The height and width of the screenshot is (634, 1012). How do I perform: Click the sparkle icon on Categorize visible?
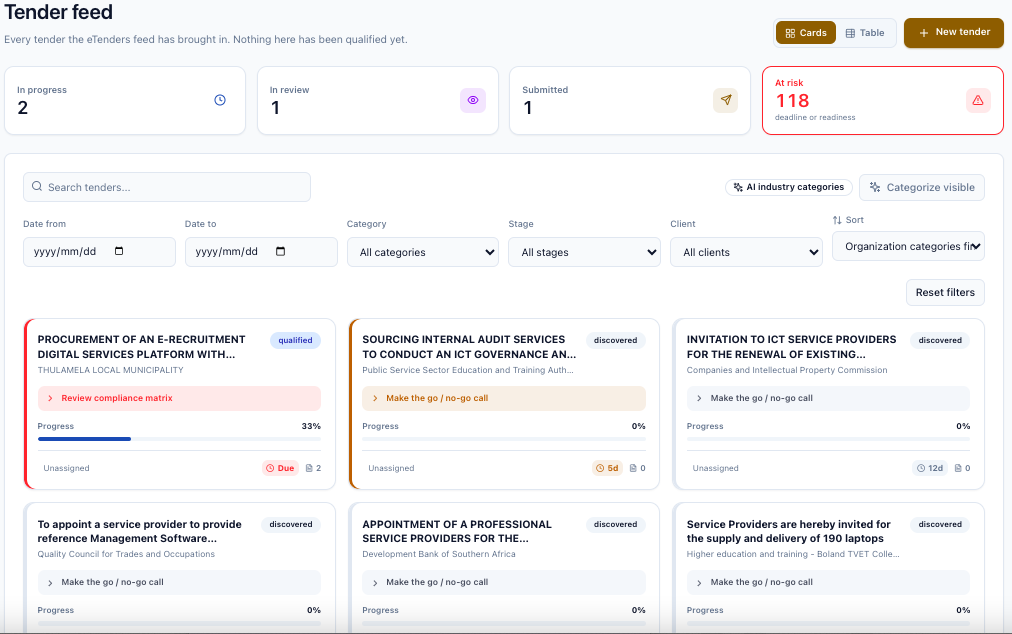click(875, 187)
